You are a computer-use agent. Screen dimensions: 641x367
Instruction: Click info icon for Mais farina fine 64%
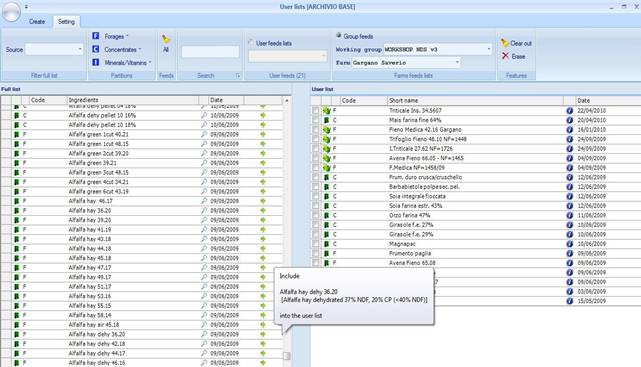569,120
